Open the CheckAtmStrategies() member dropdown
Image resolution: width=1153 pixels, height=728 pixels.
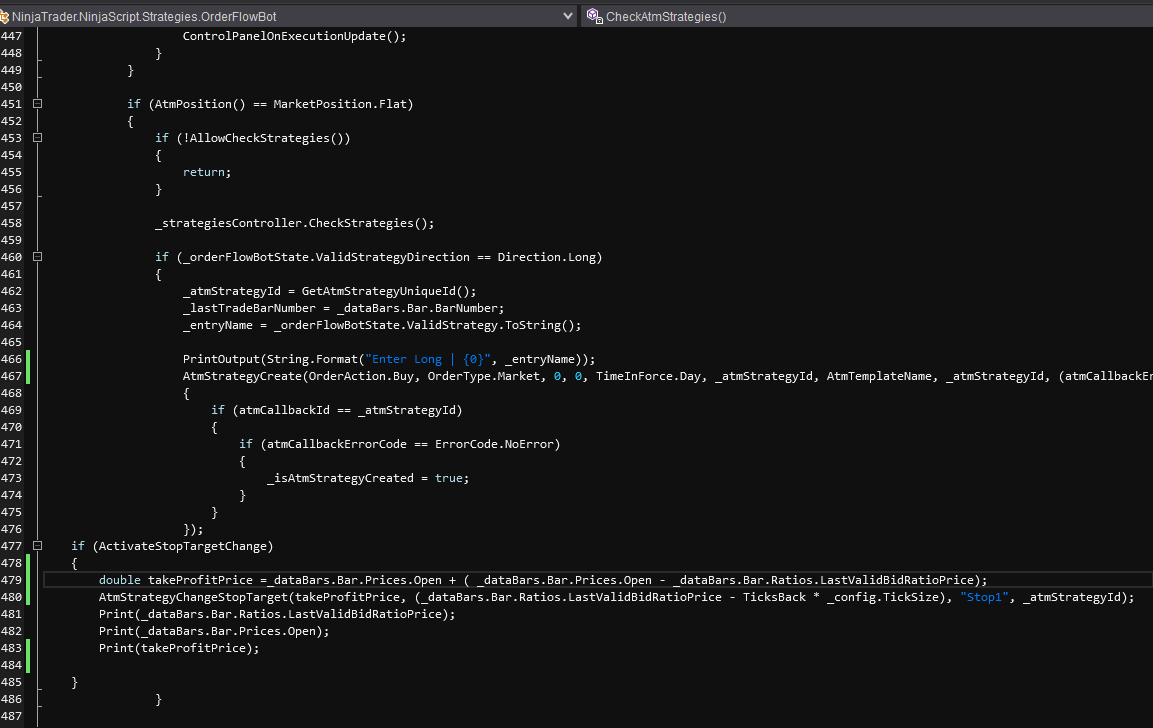click(868, 16)
